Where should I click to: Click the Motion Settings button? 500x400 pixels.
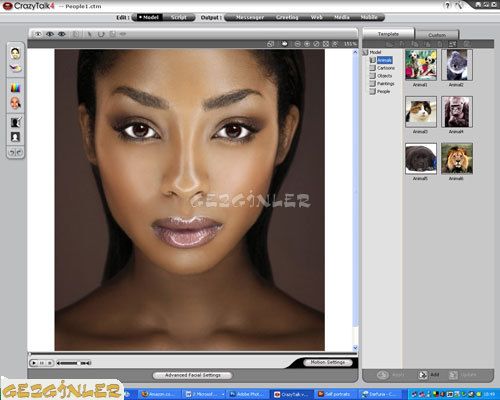(328, 362)
